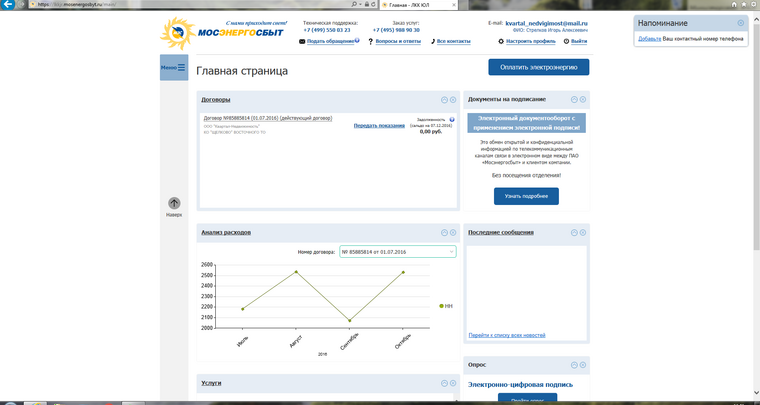Click the Договоры panel heading
760x405 pixels.
216,100
